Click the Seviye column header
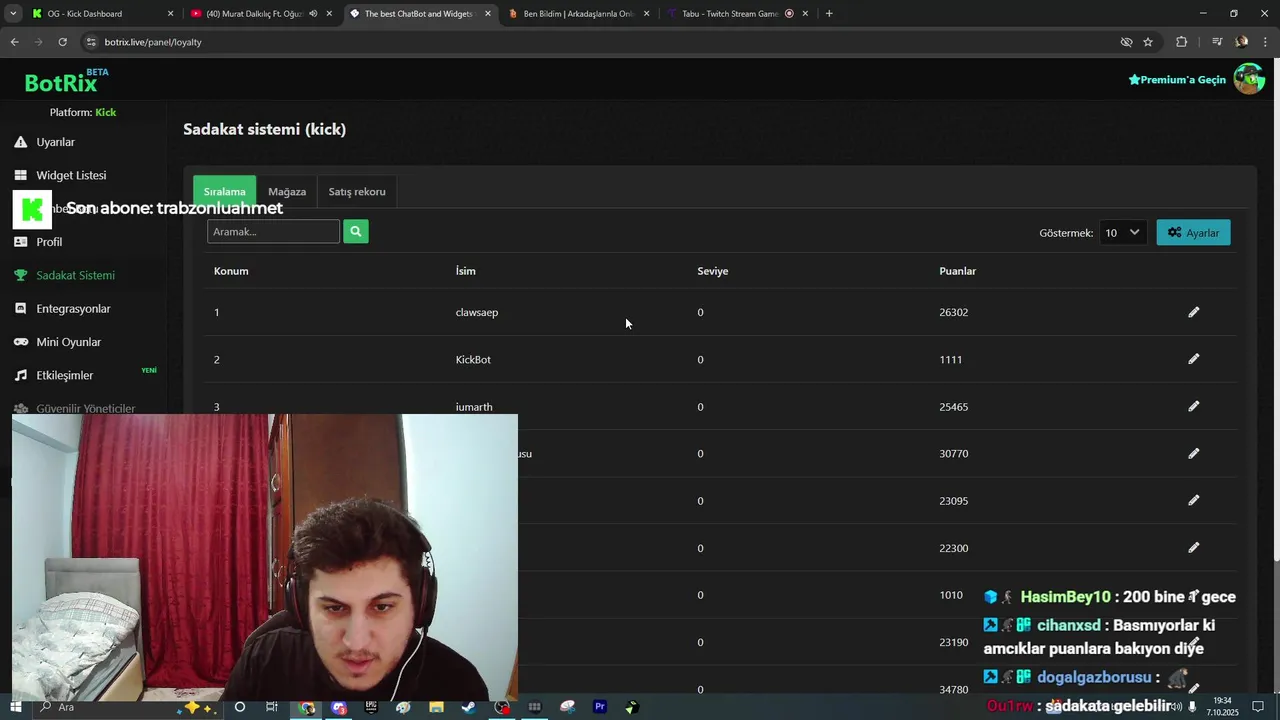Viewport: 1280px width, 720px height. click(712, 271)
